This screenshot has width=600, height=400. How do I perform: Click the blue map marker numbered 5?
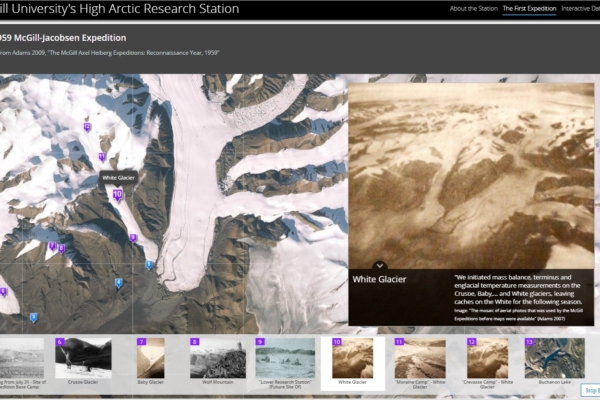pyautogui.click(x=149, y=265)
